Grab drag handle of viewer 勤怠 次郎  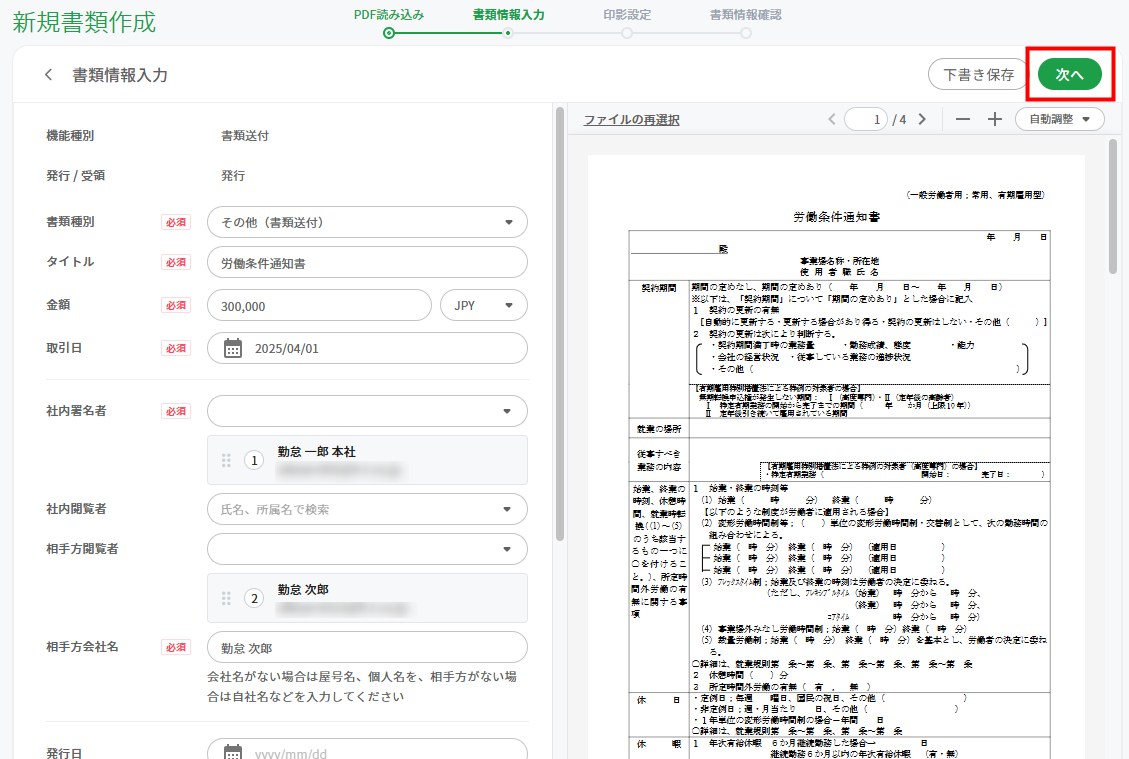click(x=226, y=598)
